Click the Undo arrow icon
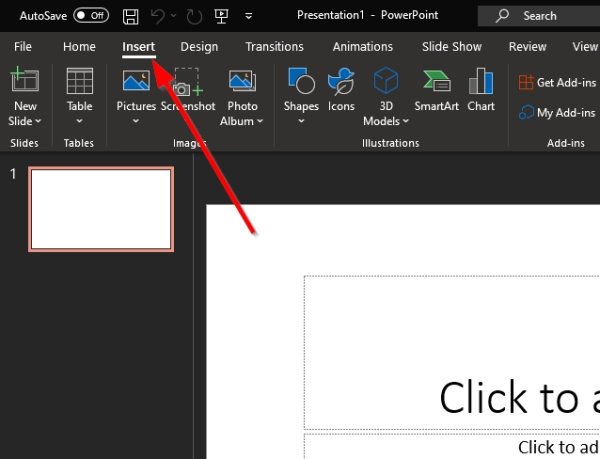The width and height of the screenshot is (600, 459). tap(158, 16)
